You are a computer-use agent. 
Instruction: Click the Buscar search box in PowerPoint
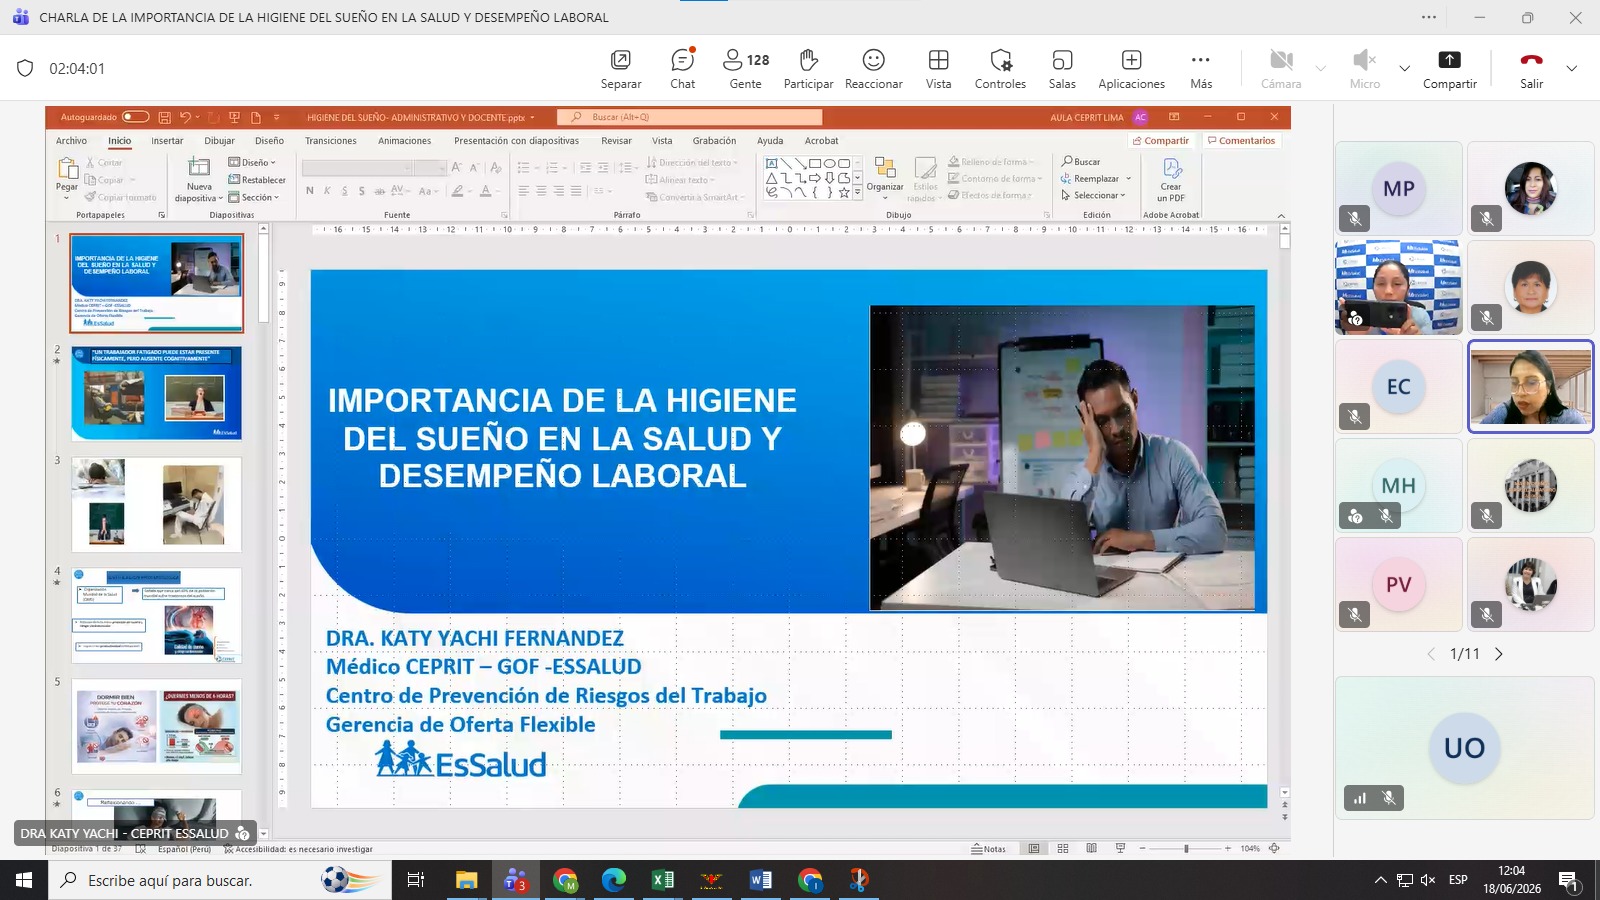(x=689, y=117)
